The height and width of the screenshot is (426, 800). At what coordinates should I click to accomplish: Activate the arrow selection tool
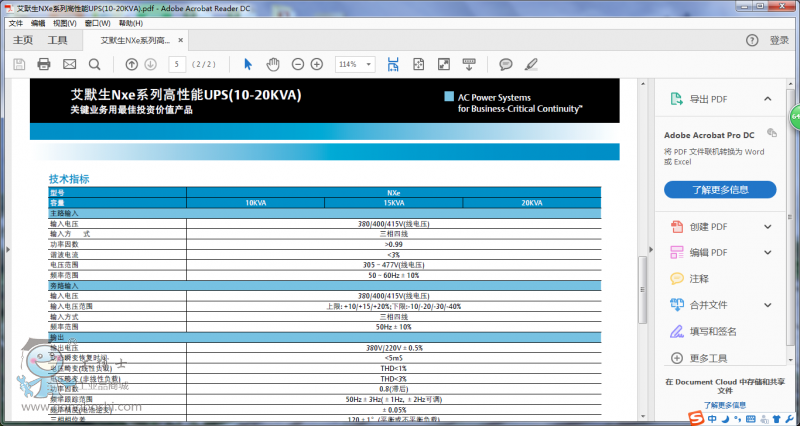(249, 64)
